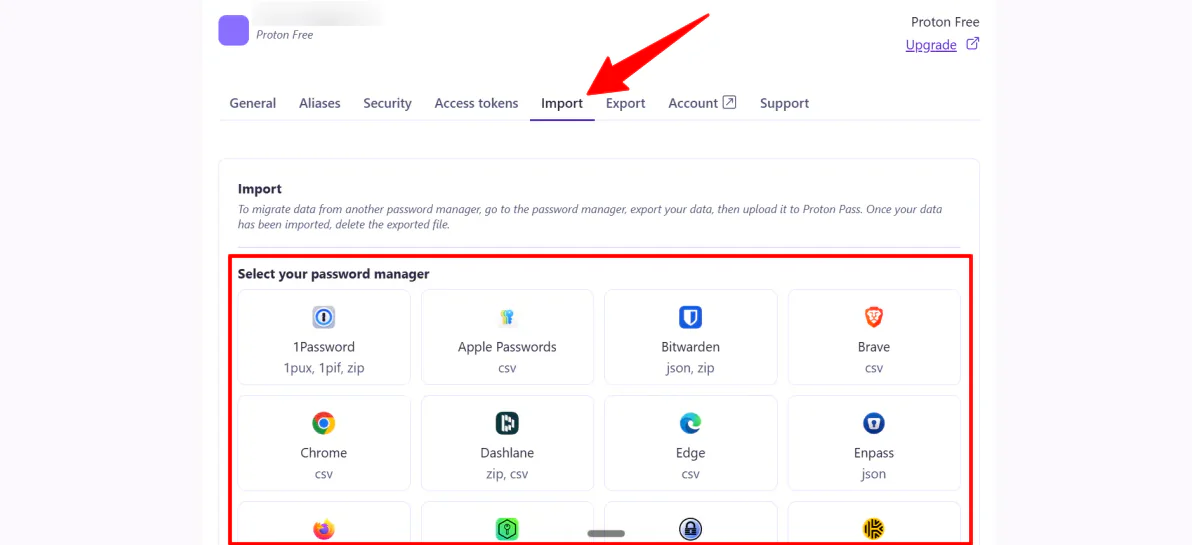Click the round padlock manager icon
The width and height of the screenshot is (1192, 545).
pos(690,529)
